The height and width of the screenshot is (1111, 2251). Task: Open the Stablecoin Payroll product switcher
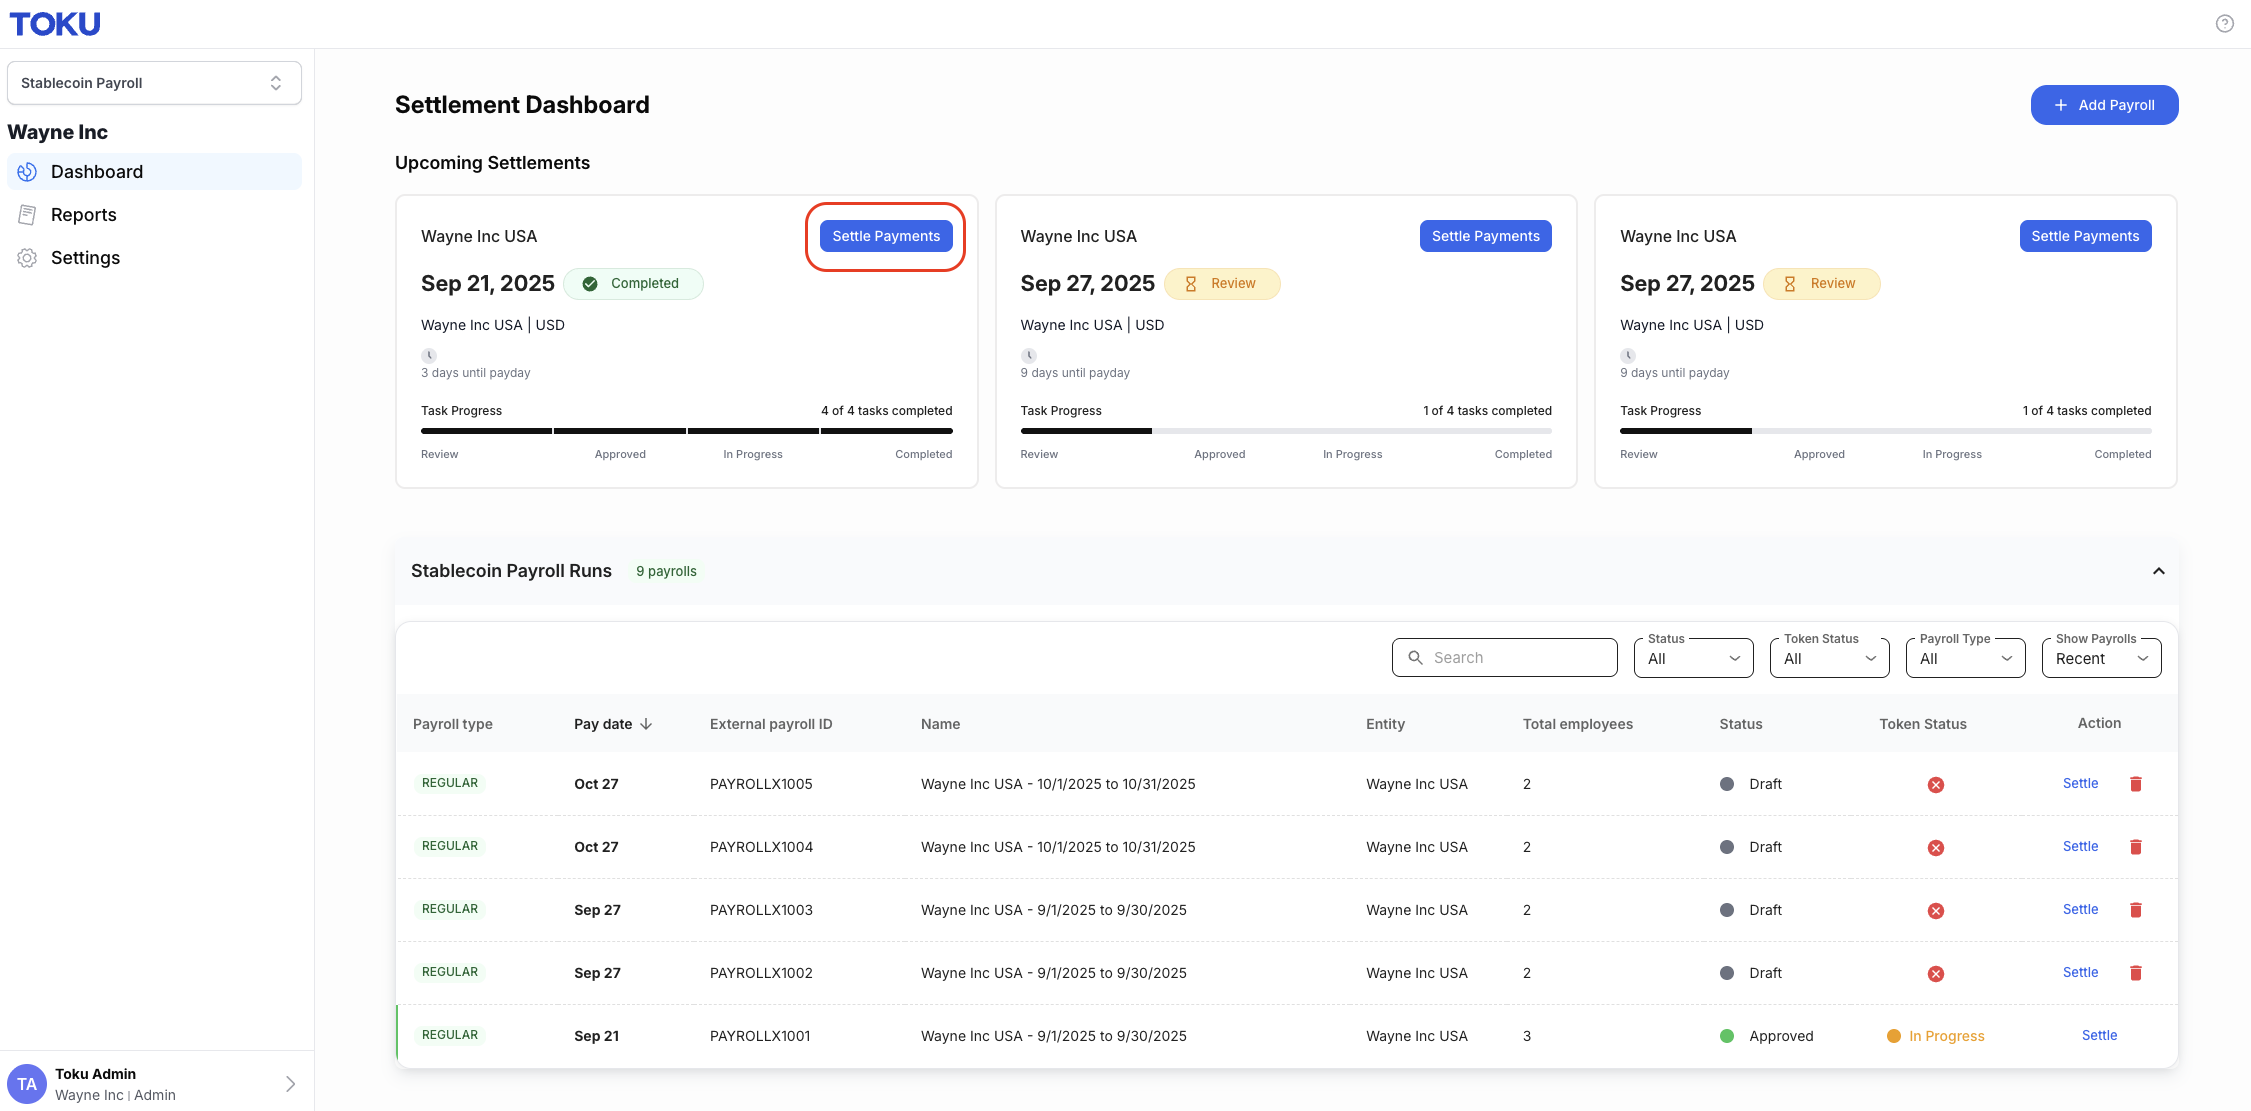(x=154, y=83)
